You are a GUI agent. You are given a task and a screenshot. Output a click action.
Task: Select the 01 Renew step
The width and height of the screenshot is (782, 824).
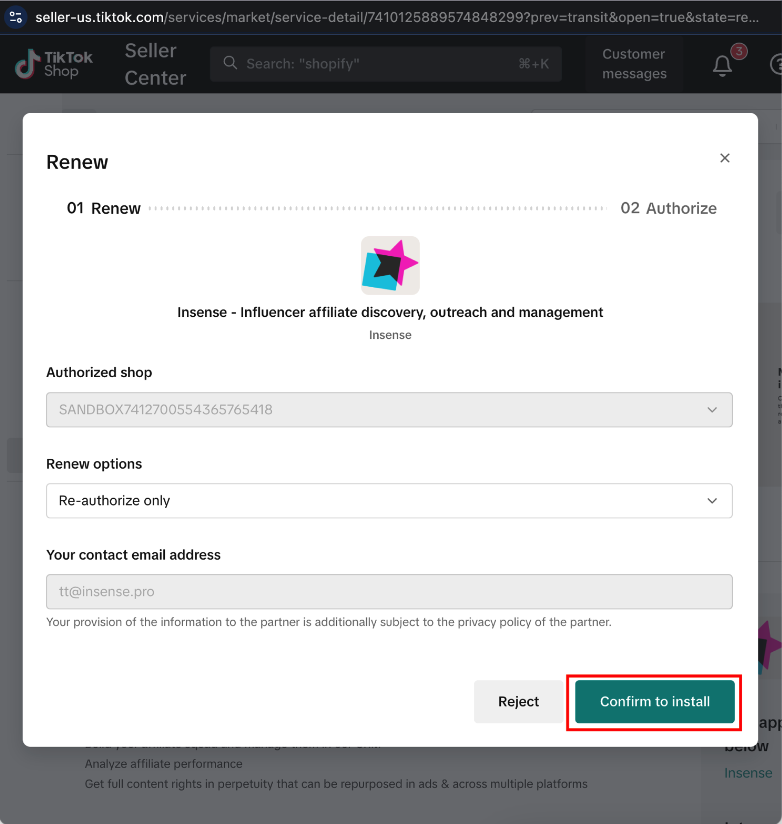tap(104, 208)
